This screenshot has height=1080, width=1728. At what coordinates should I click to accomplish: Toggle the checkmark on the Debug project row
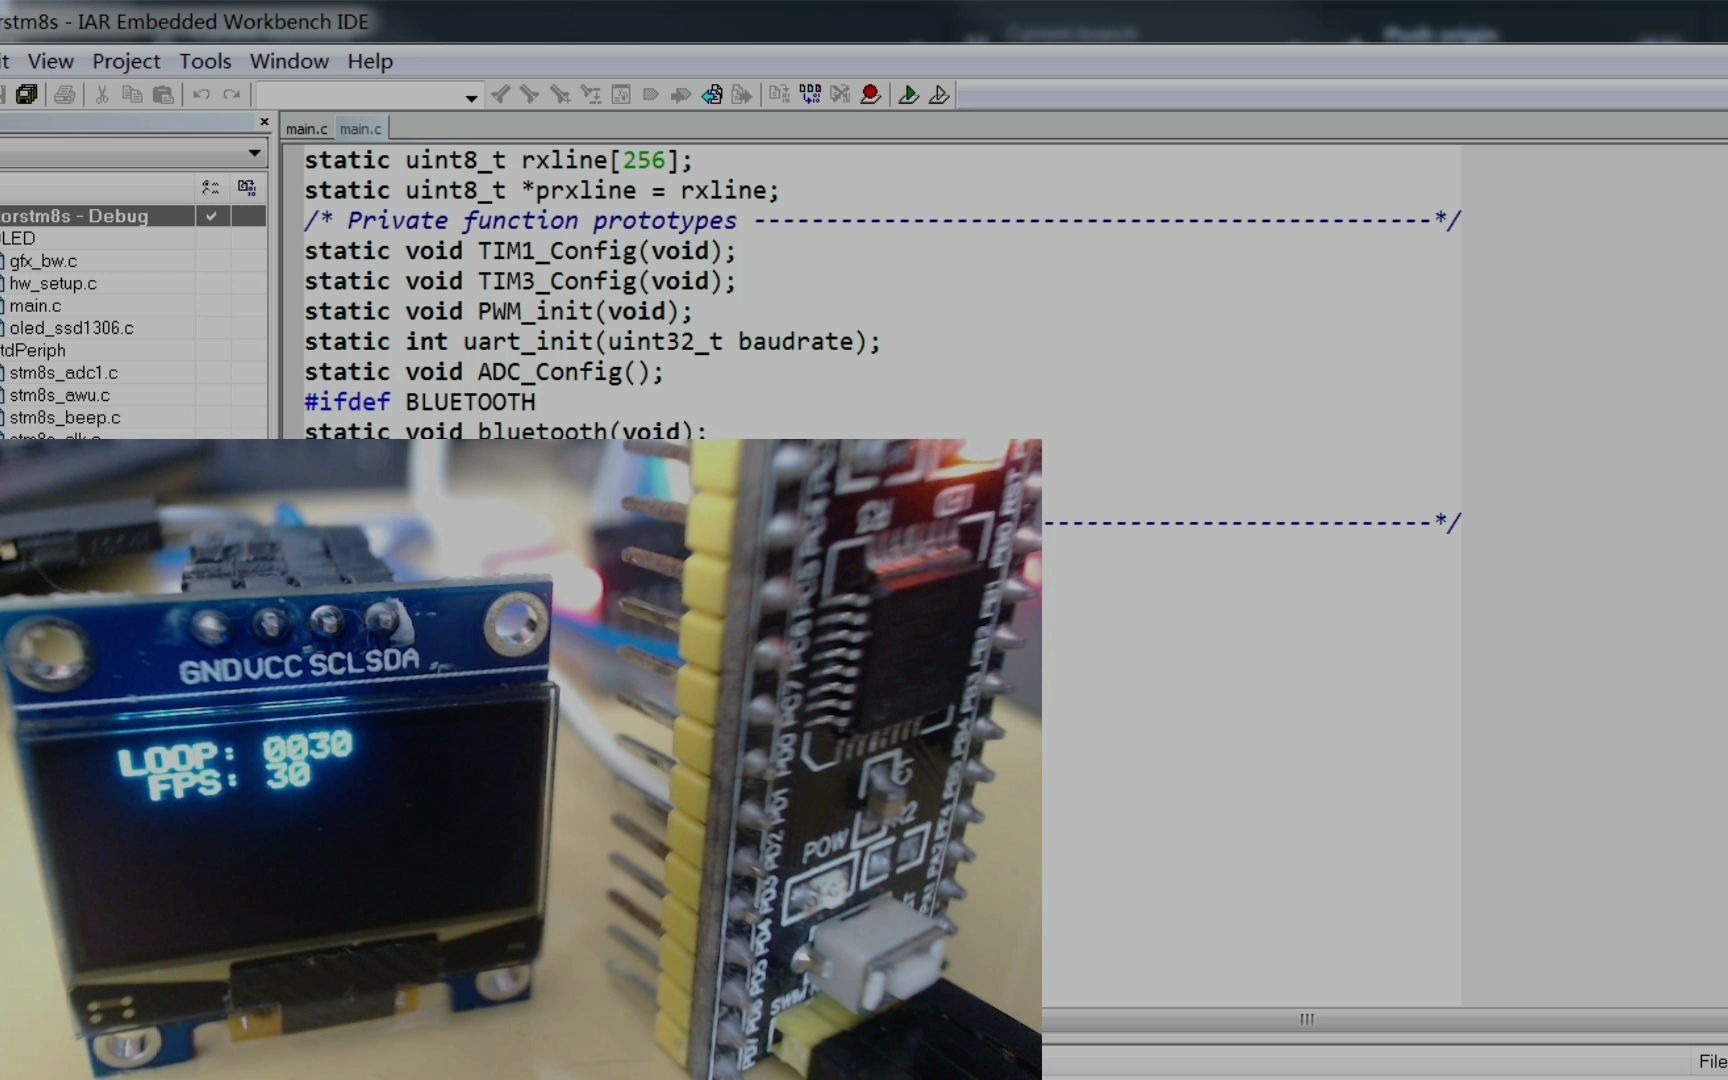coord(211,216)
